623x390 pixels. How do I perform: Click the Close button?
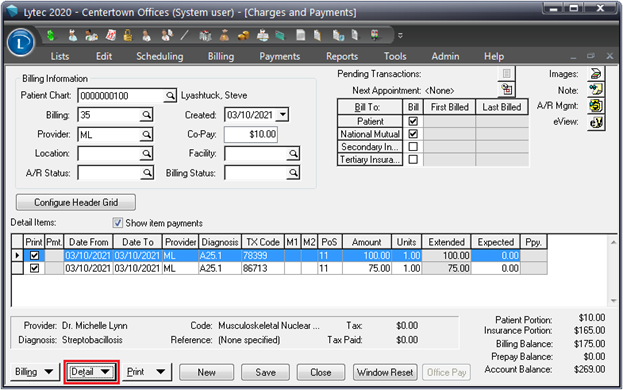coord(321,373)
